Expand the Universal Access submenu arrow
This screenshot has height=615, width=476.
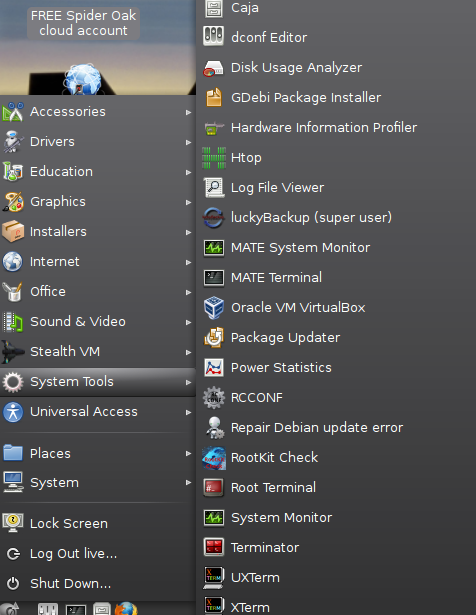click(188, 412)
